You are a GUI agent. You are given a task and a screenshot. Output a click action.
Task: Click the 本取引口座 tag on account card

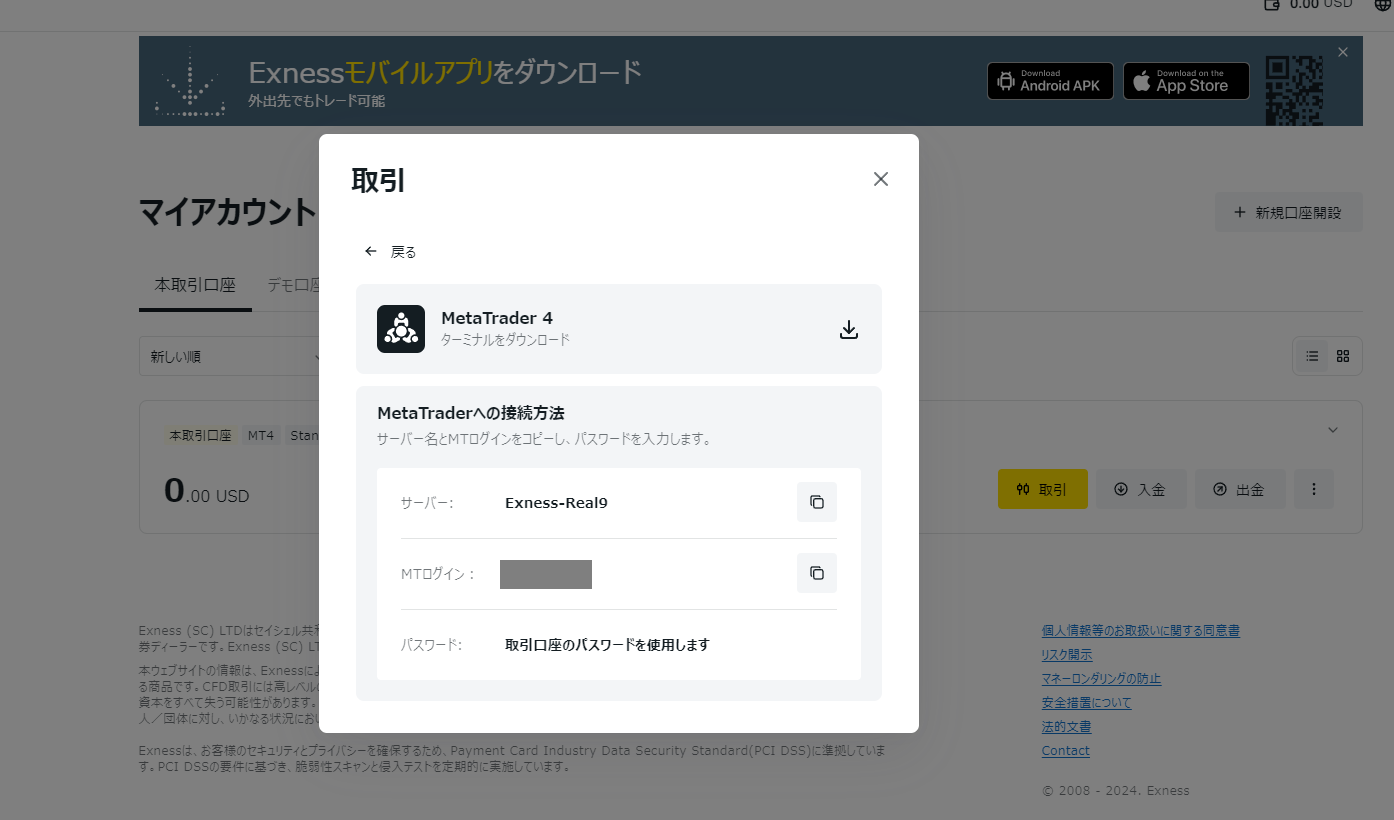[200, 436]
